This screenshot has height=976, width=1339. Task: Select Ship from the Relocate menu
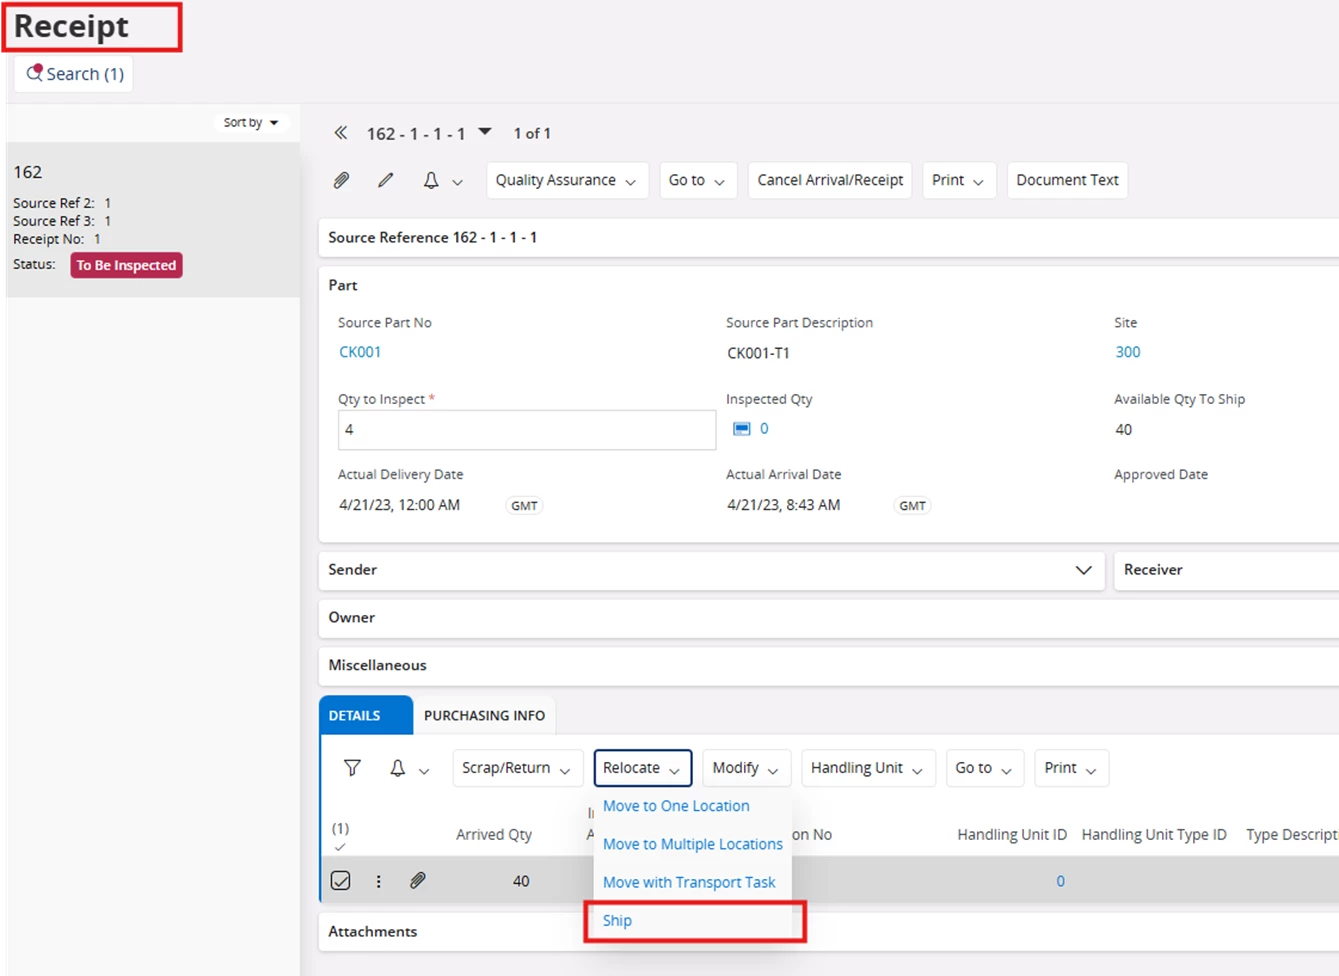pyautogui.click(x=617, y=921)
